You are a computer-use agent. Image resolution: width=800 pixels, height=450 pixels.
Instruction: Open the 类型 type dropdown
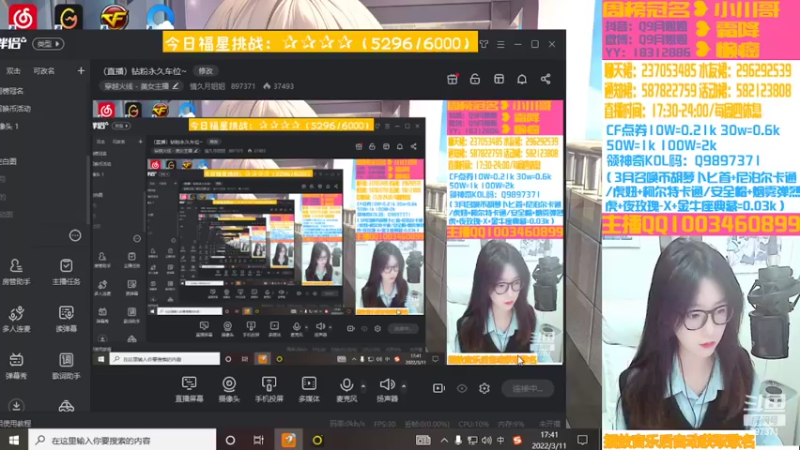pos(48,44)
